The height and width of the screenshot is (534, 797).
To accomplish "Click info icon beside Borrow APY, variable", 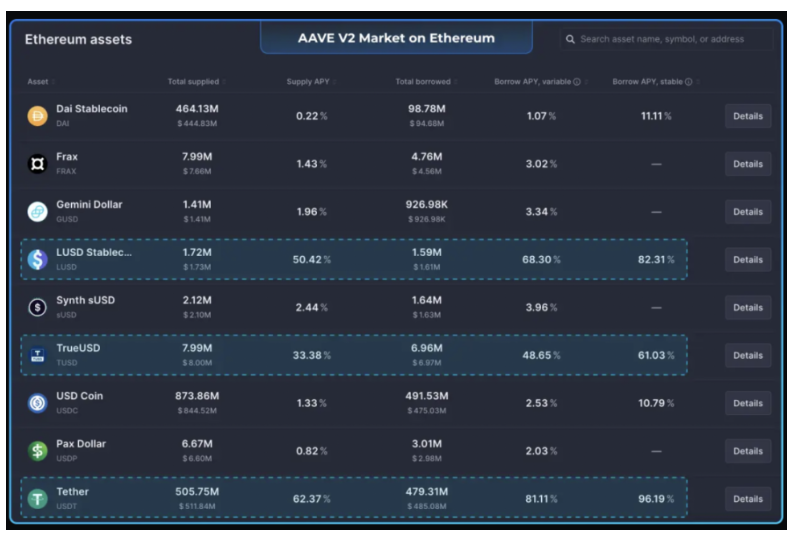I will (576, 82).
